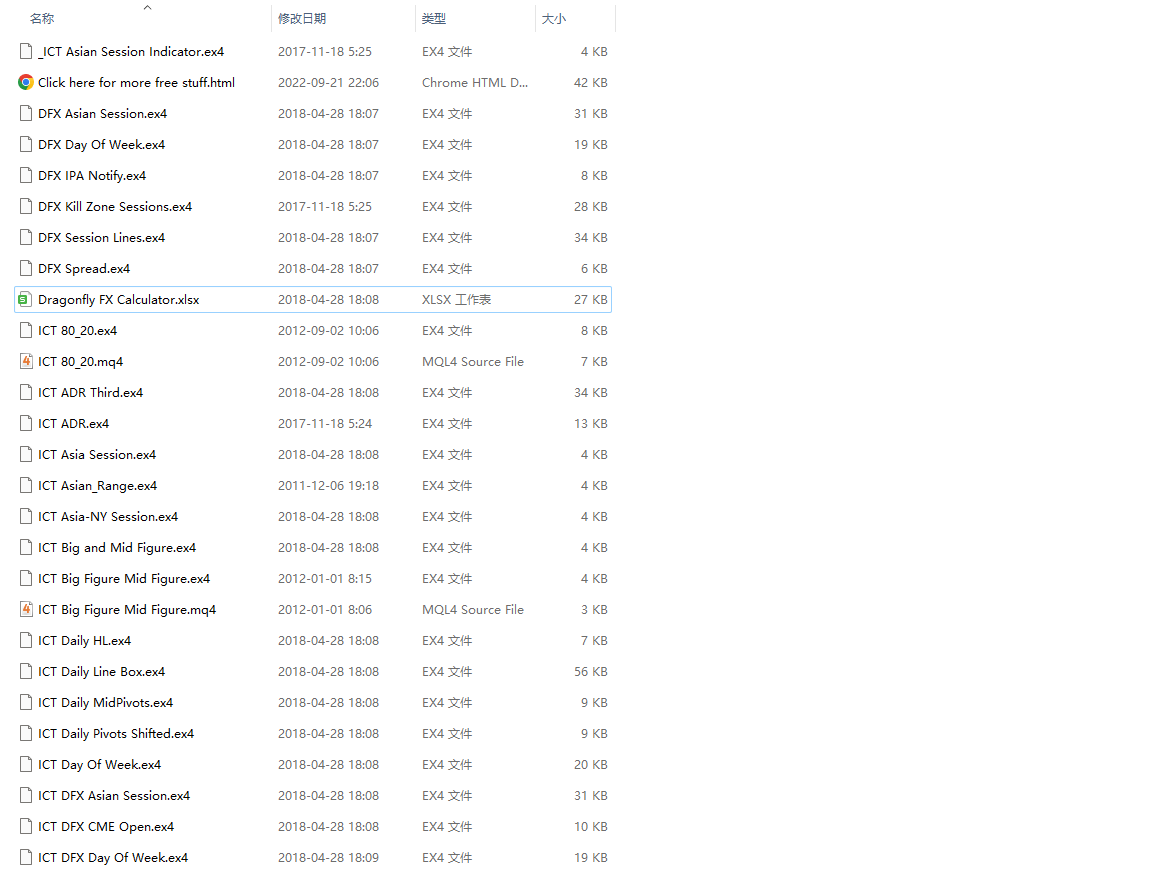
Task: Click the size 10 KB
Action: 590,827
